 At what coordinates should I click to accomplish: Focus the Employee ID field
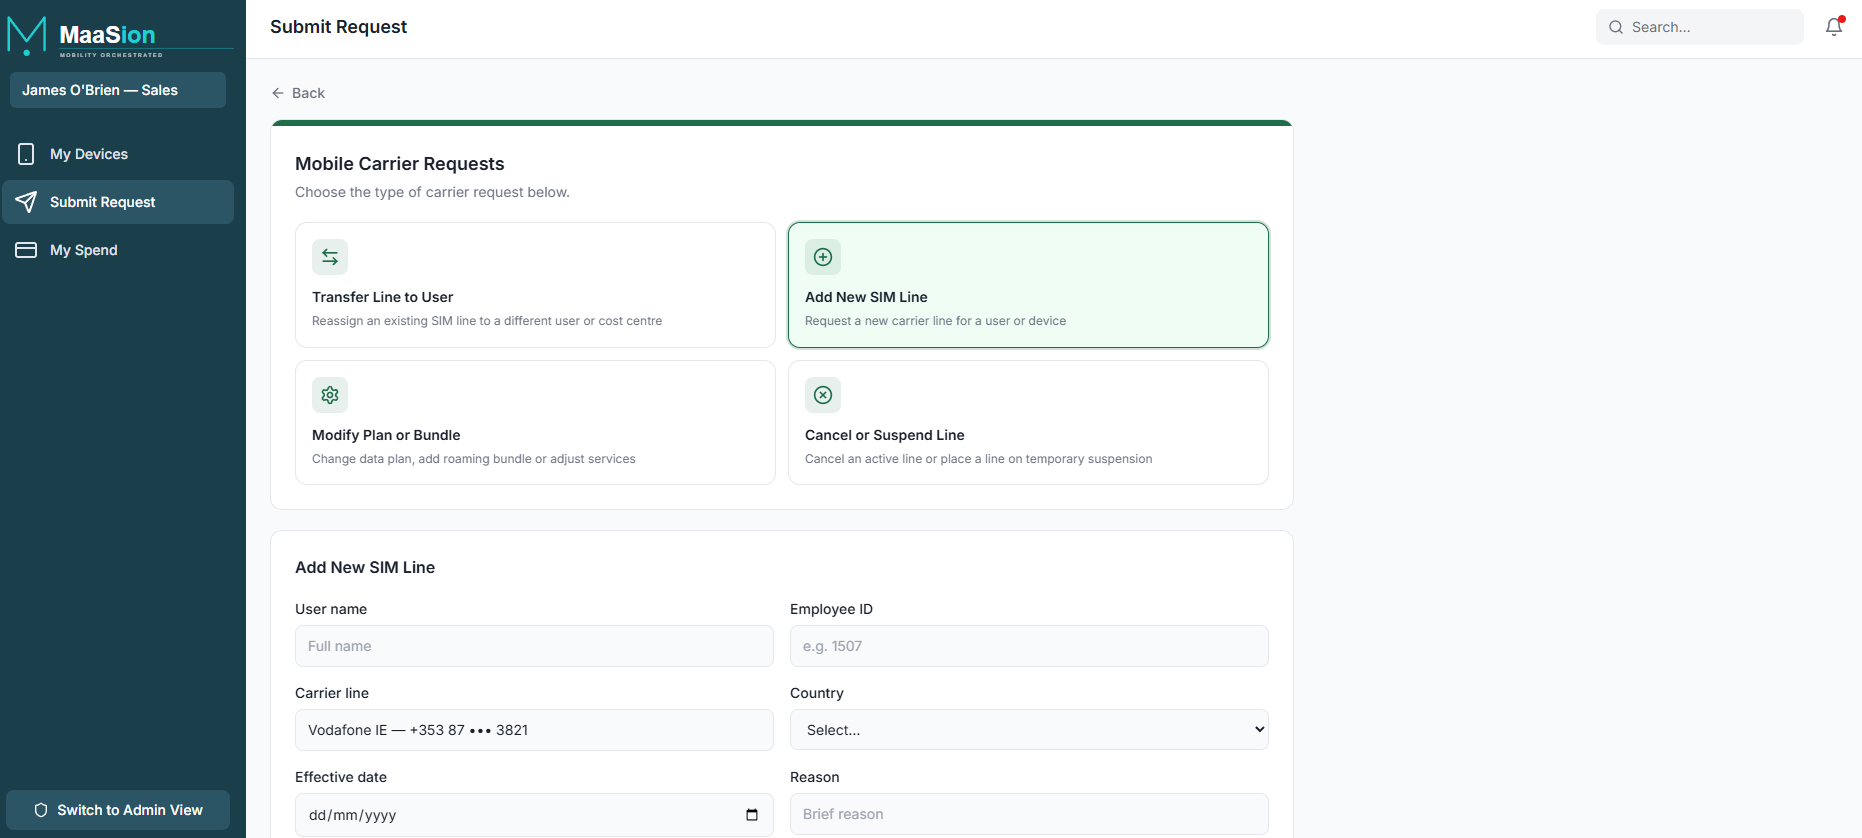(1029, 646)
